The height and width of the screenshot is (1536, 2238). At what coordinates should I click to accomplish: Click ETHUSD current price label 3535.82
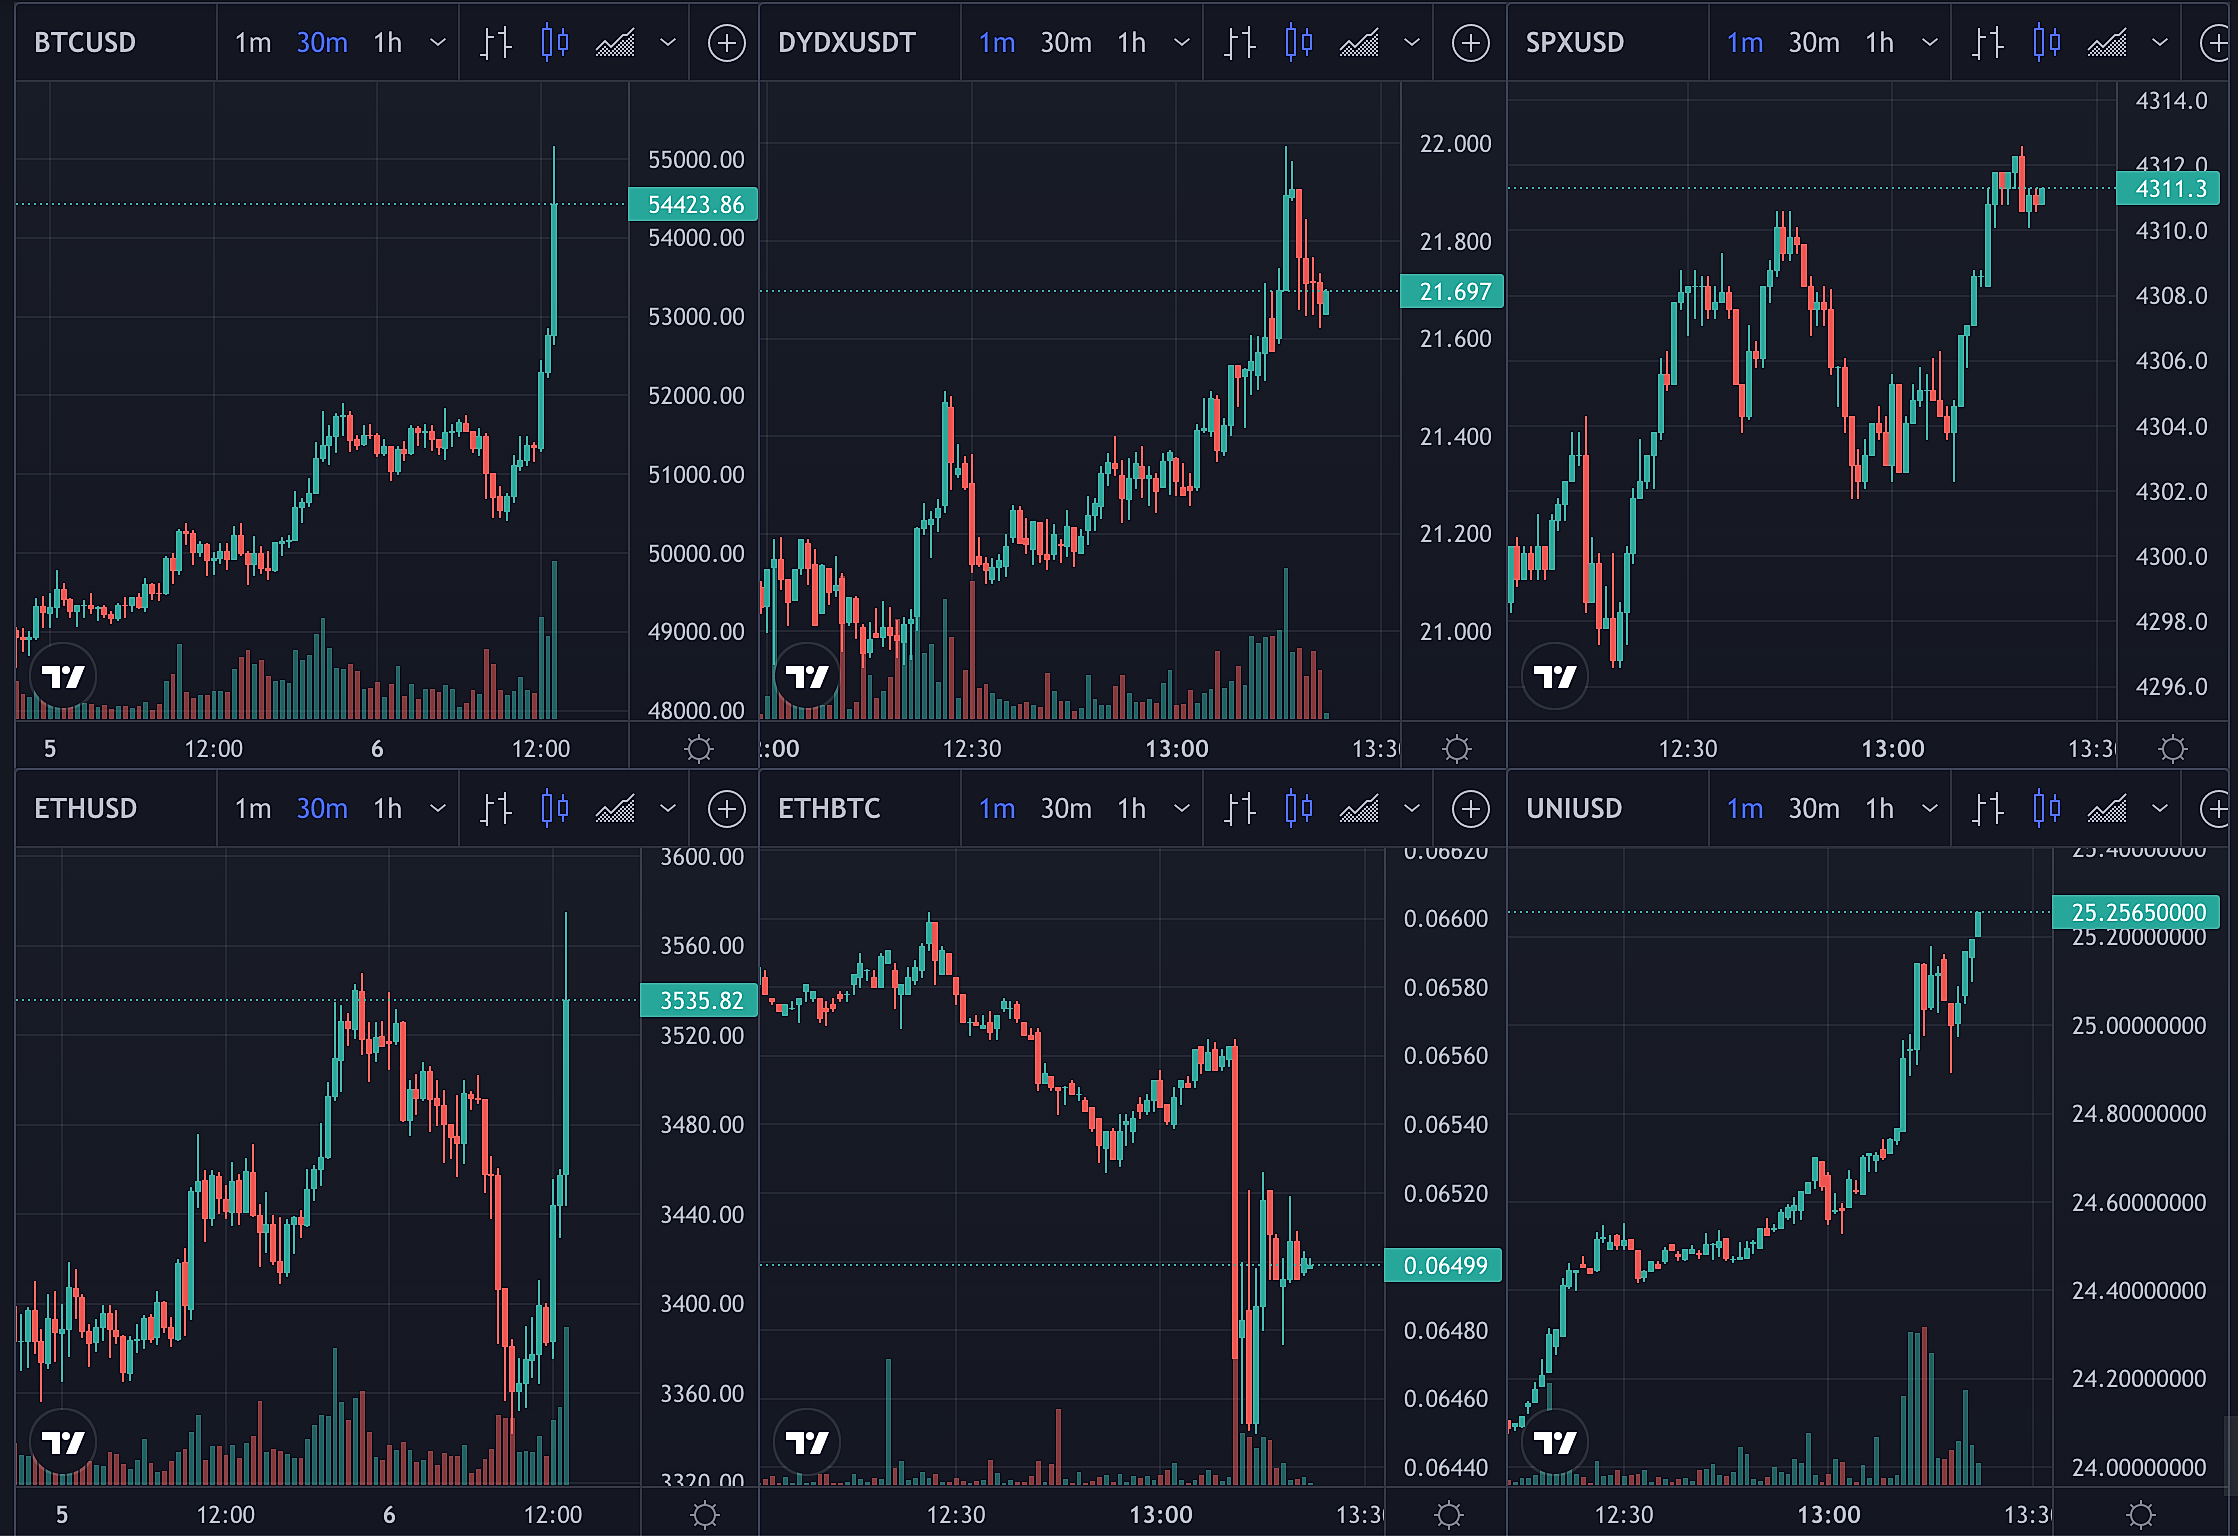(699, 1000)
